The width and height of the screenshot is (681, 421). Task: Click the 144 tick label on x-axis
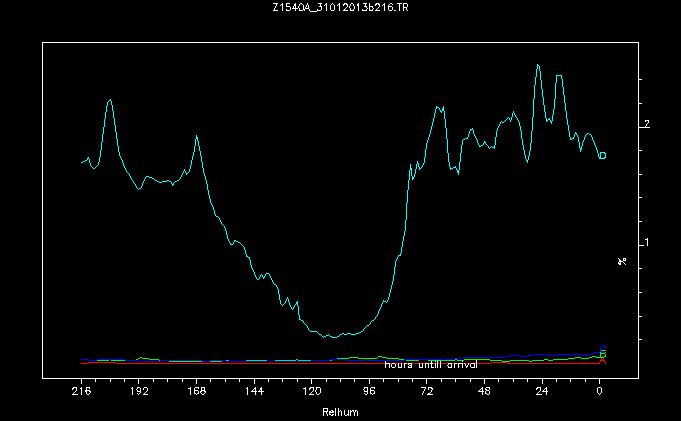pos(254,393)
